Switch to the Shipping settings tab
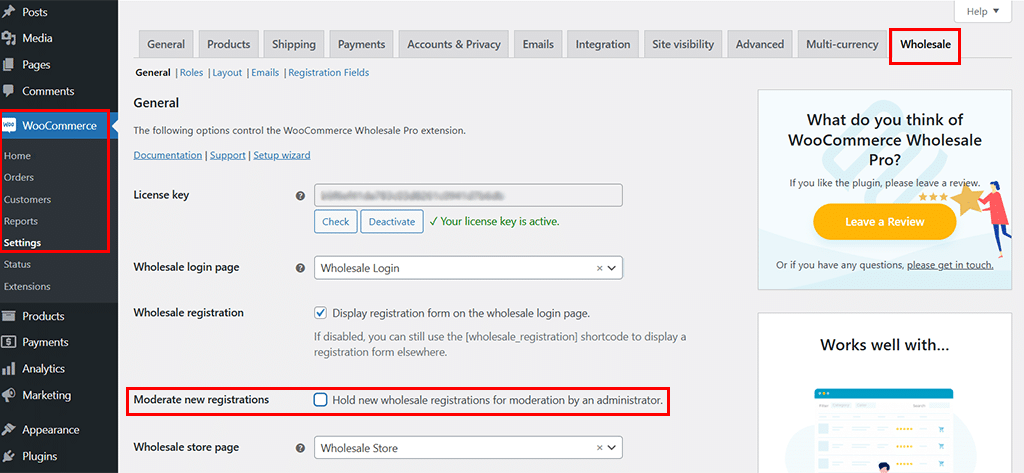Image resolution: width=1024 pixels, height=473 pixels. (x=294, y=44)
